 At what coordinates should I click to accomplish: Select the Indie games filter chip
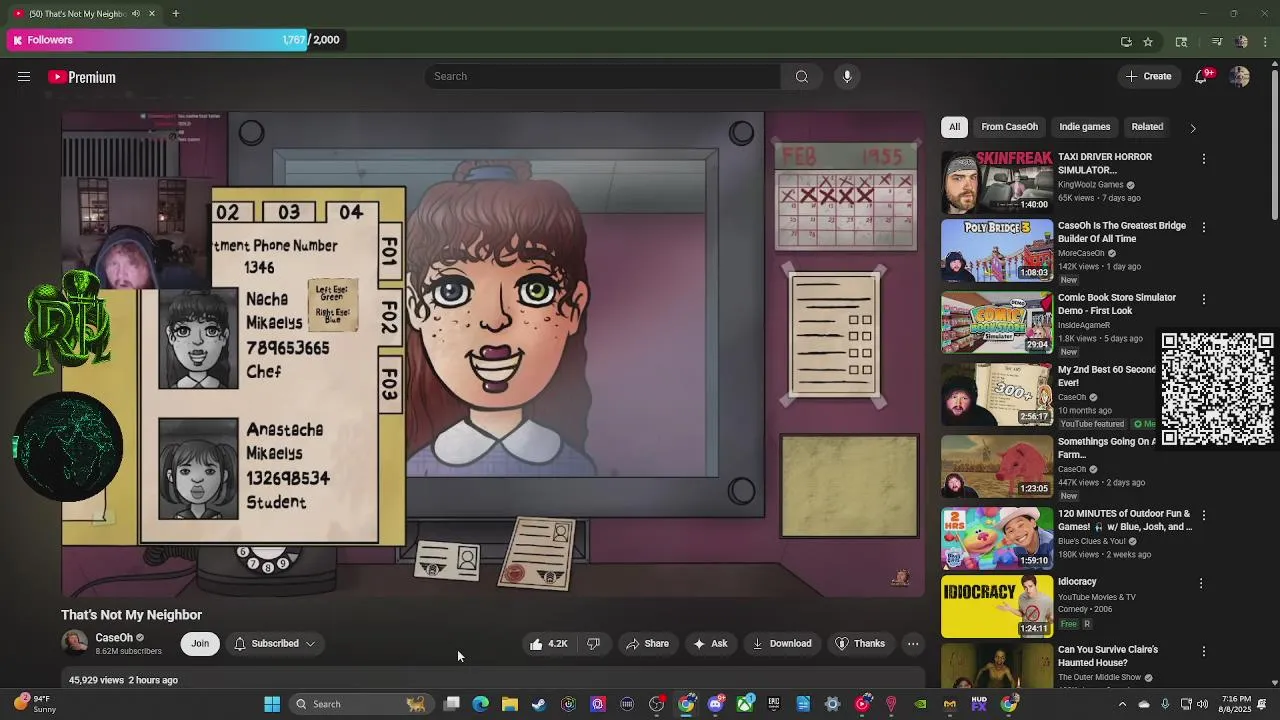(1085, 127)
